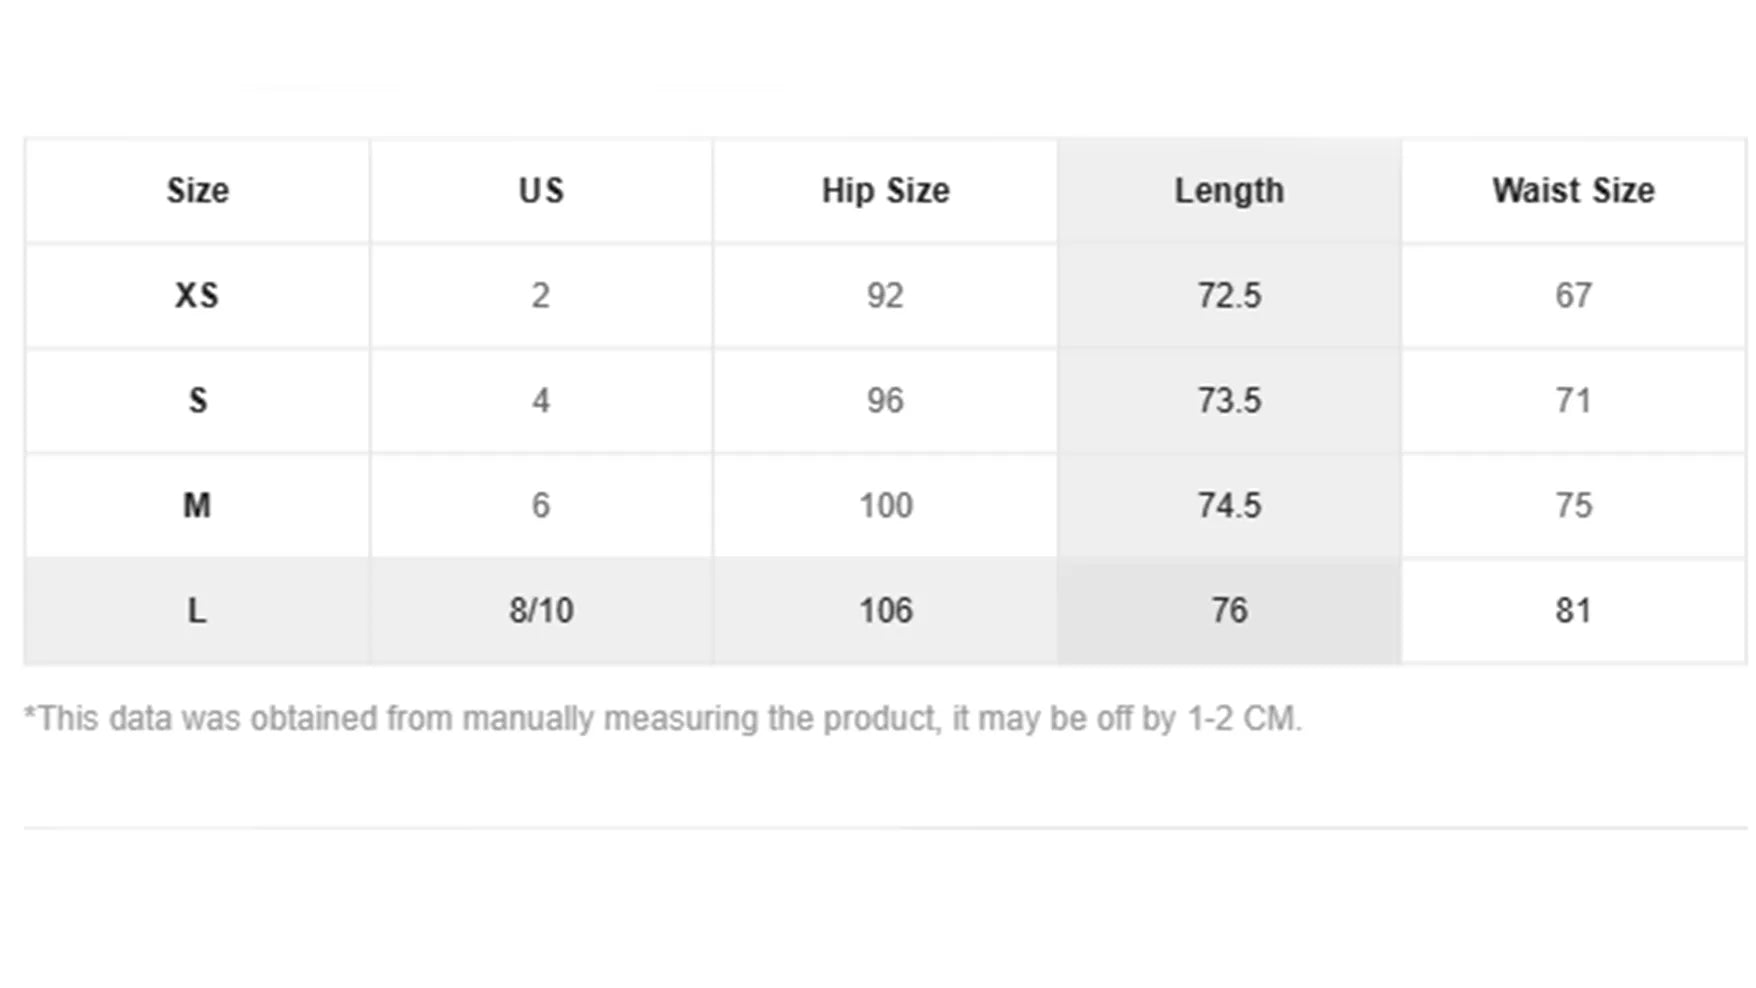1756x988 pixels.
Task: Select the Waist Size column header
Action: click(1573, 190)
